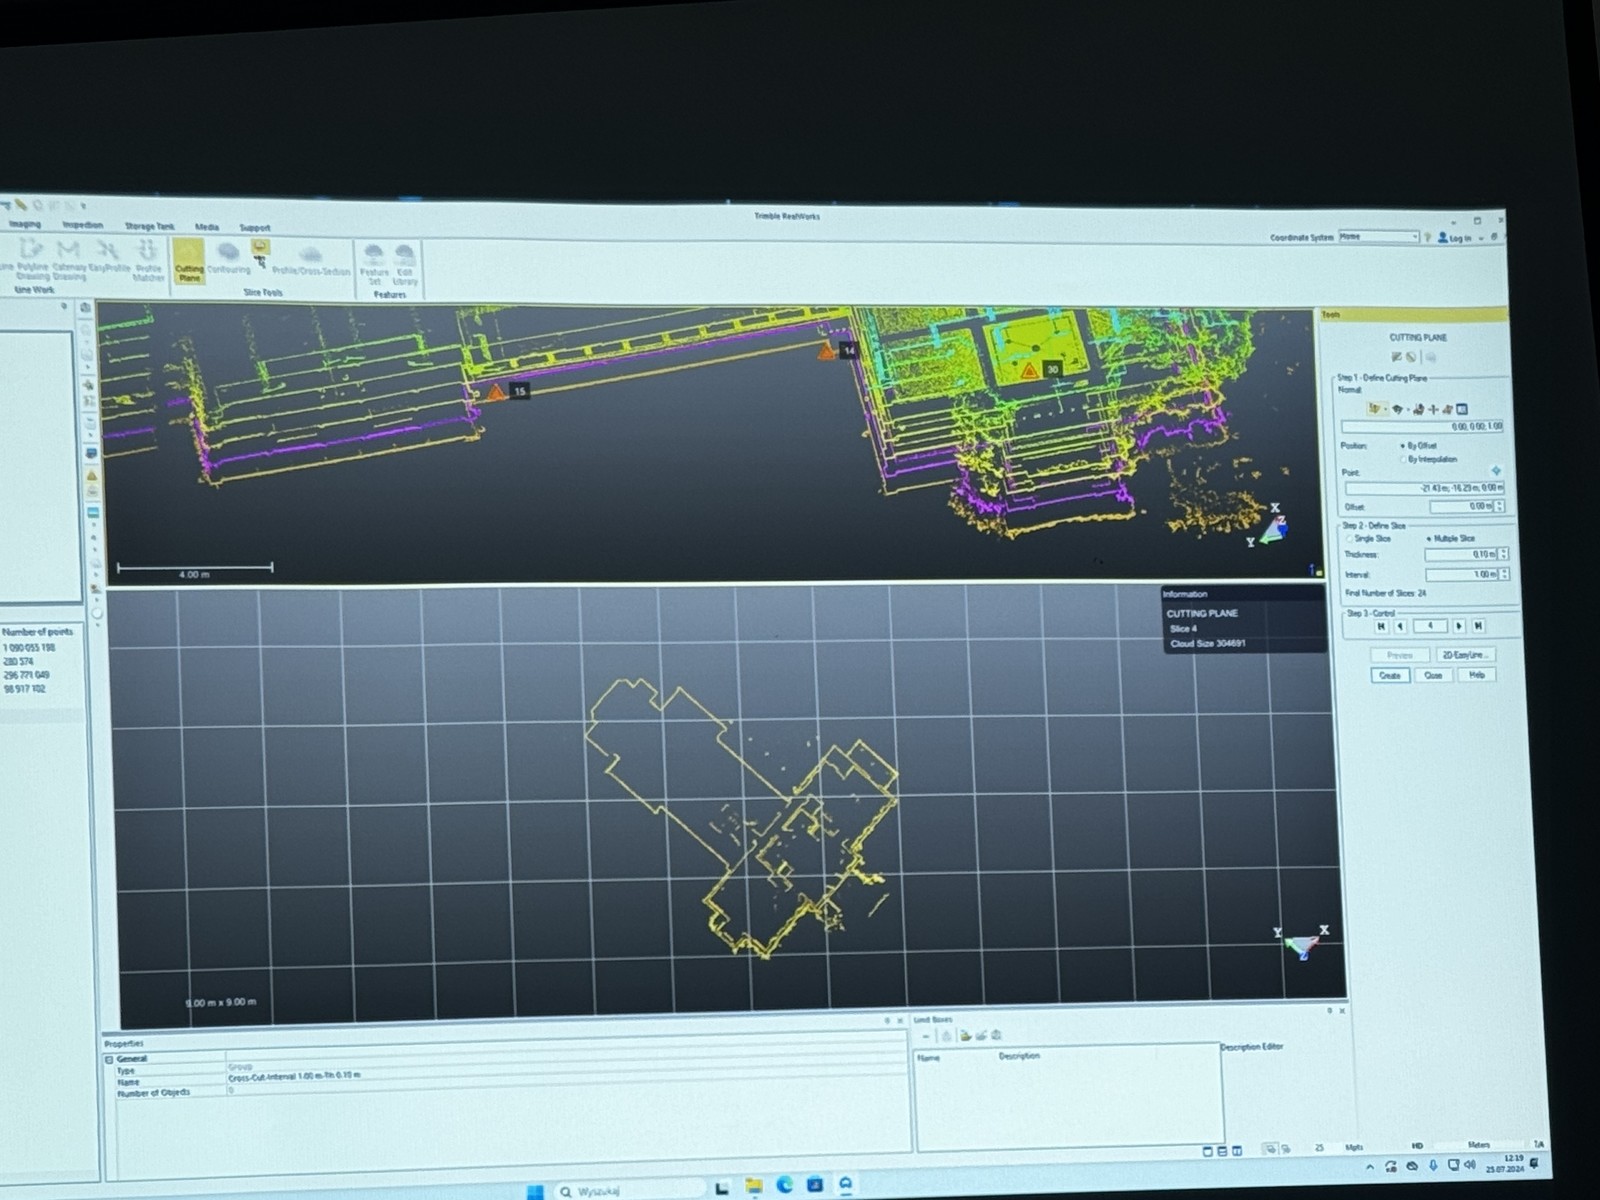Screen dimensions: 1600x1200
Task: Open the Profile/Cross-Section tool
Action: click(311, 260)
